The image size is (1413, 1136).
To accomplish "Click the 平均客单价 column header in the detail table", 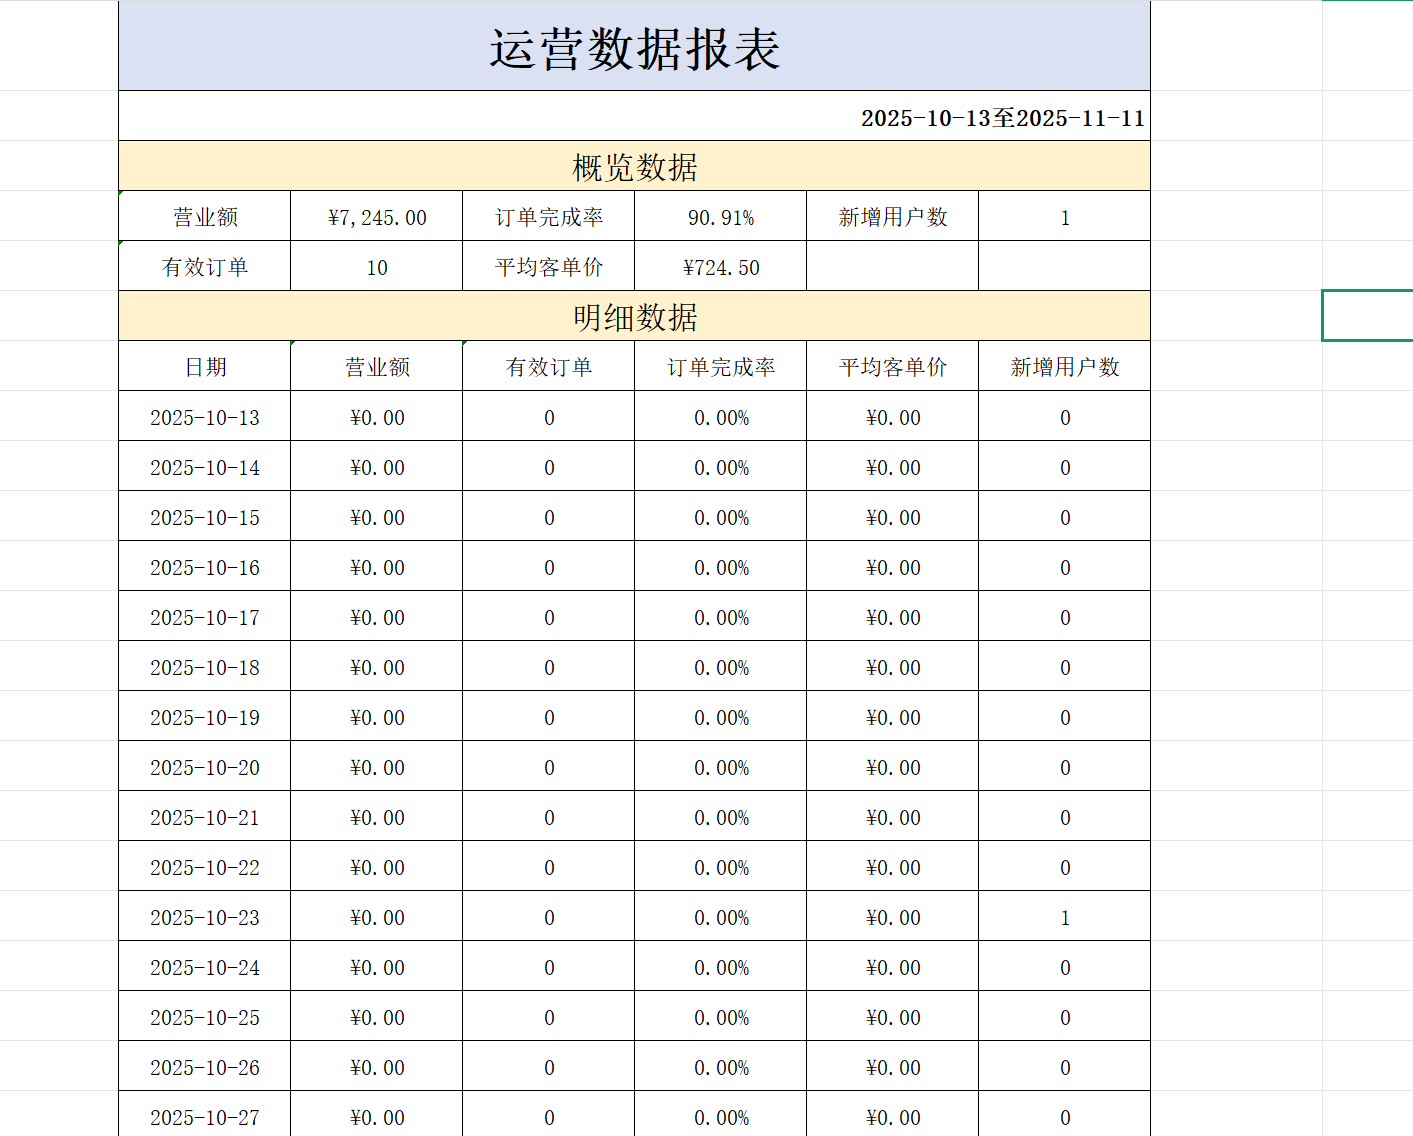I will [893, 366].
